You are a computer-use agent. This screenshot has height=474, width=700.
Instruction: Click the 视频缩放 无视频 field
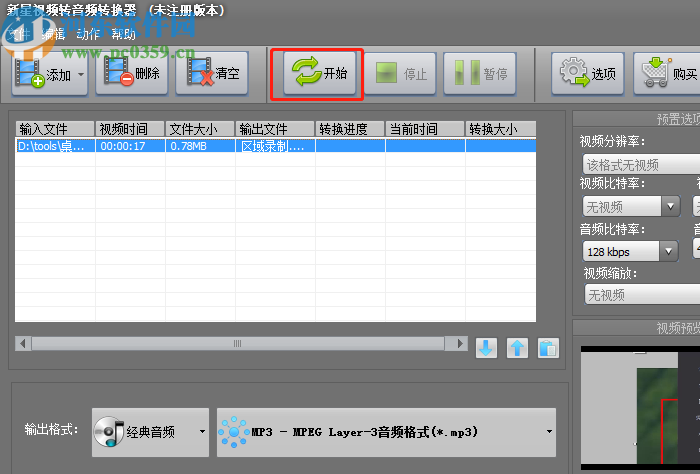642,295
